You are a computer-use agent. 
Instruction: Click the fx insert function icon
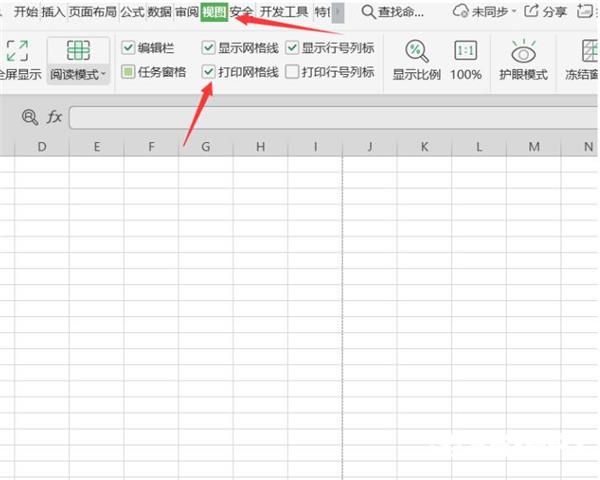pyautogui.click(x=54, y=117)
